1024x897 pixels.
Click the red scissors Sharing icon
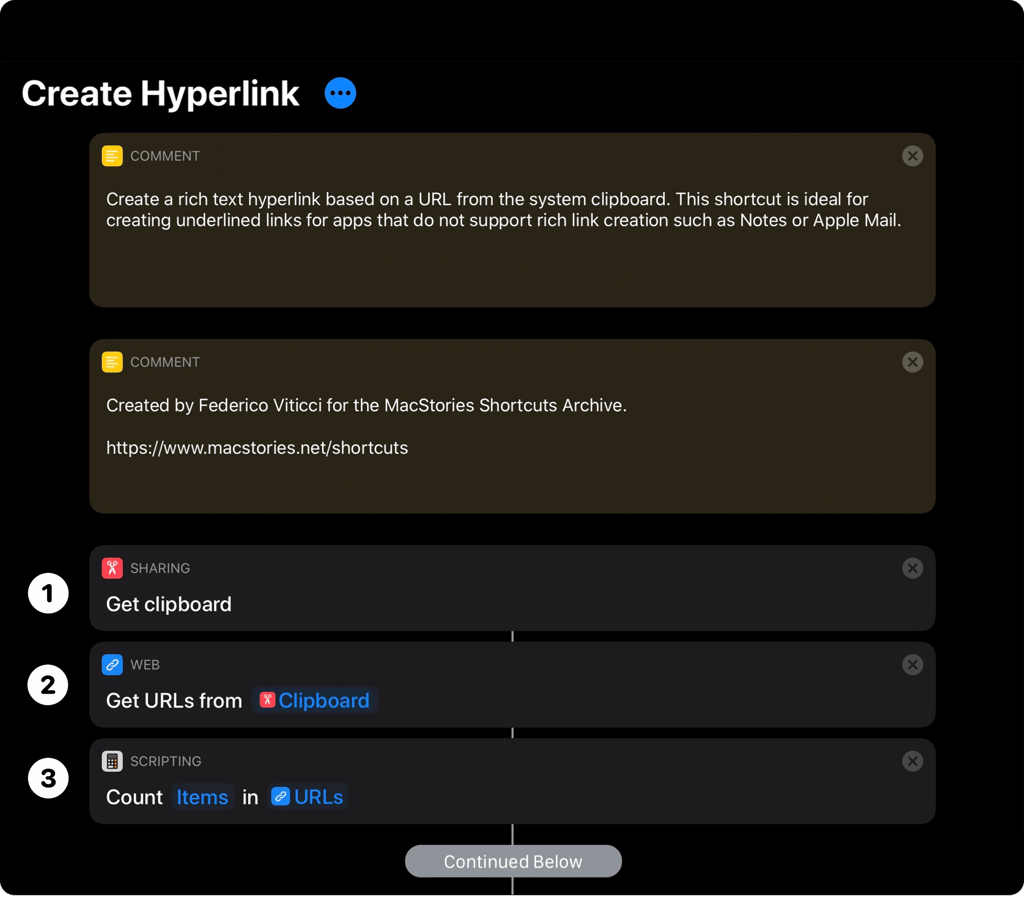tap(112, 568)
